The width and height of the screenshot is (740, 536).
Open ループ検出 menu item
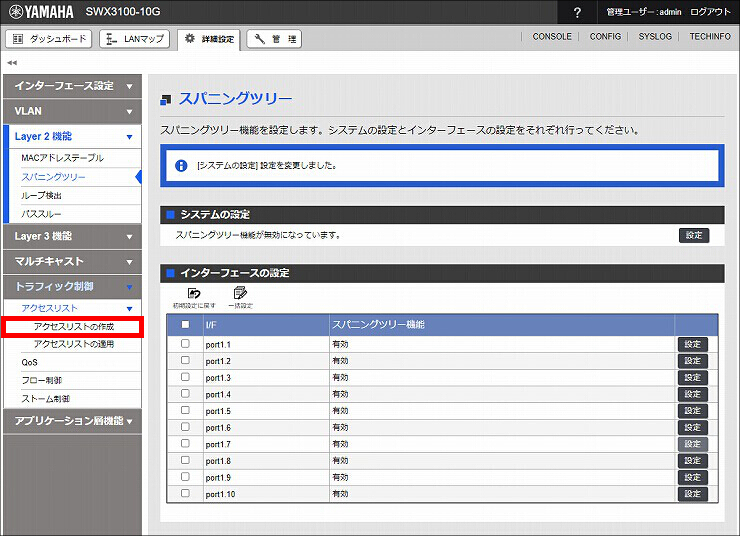(x=75, y=195)
